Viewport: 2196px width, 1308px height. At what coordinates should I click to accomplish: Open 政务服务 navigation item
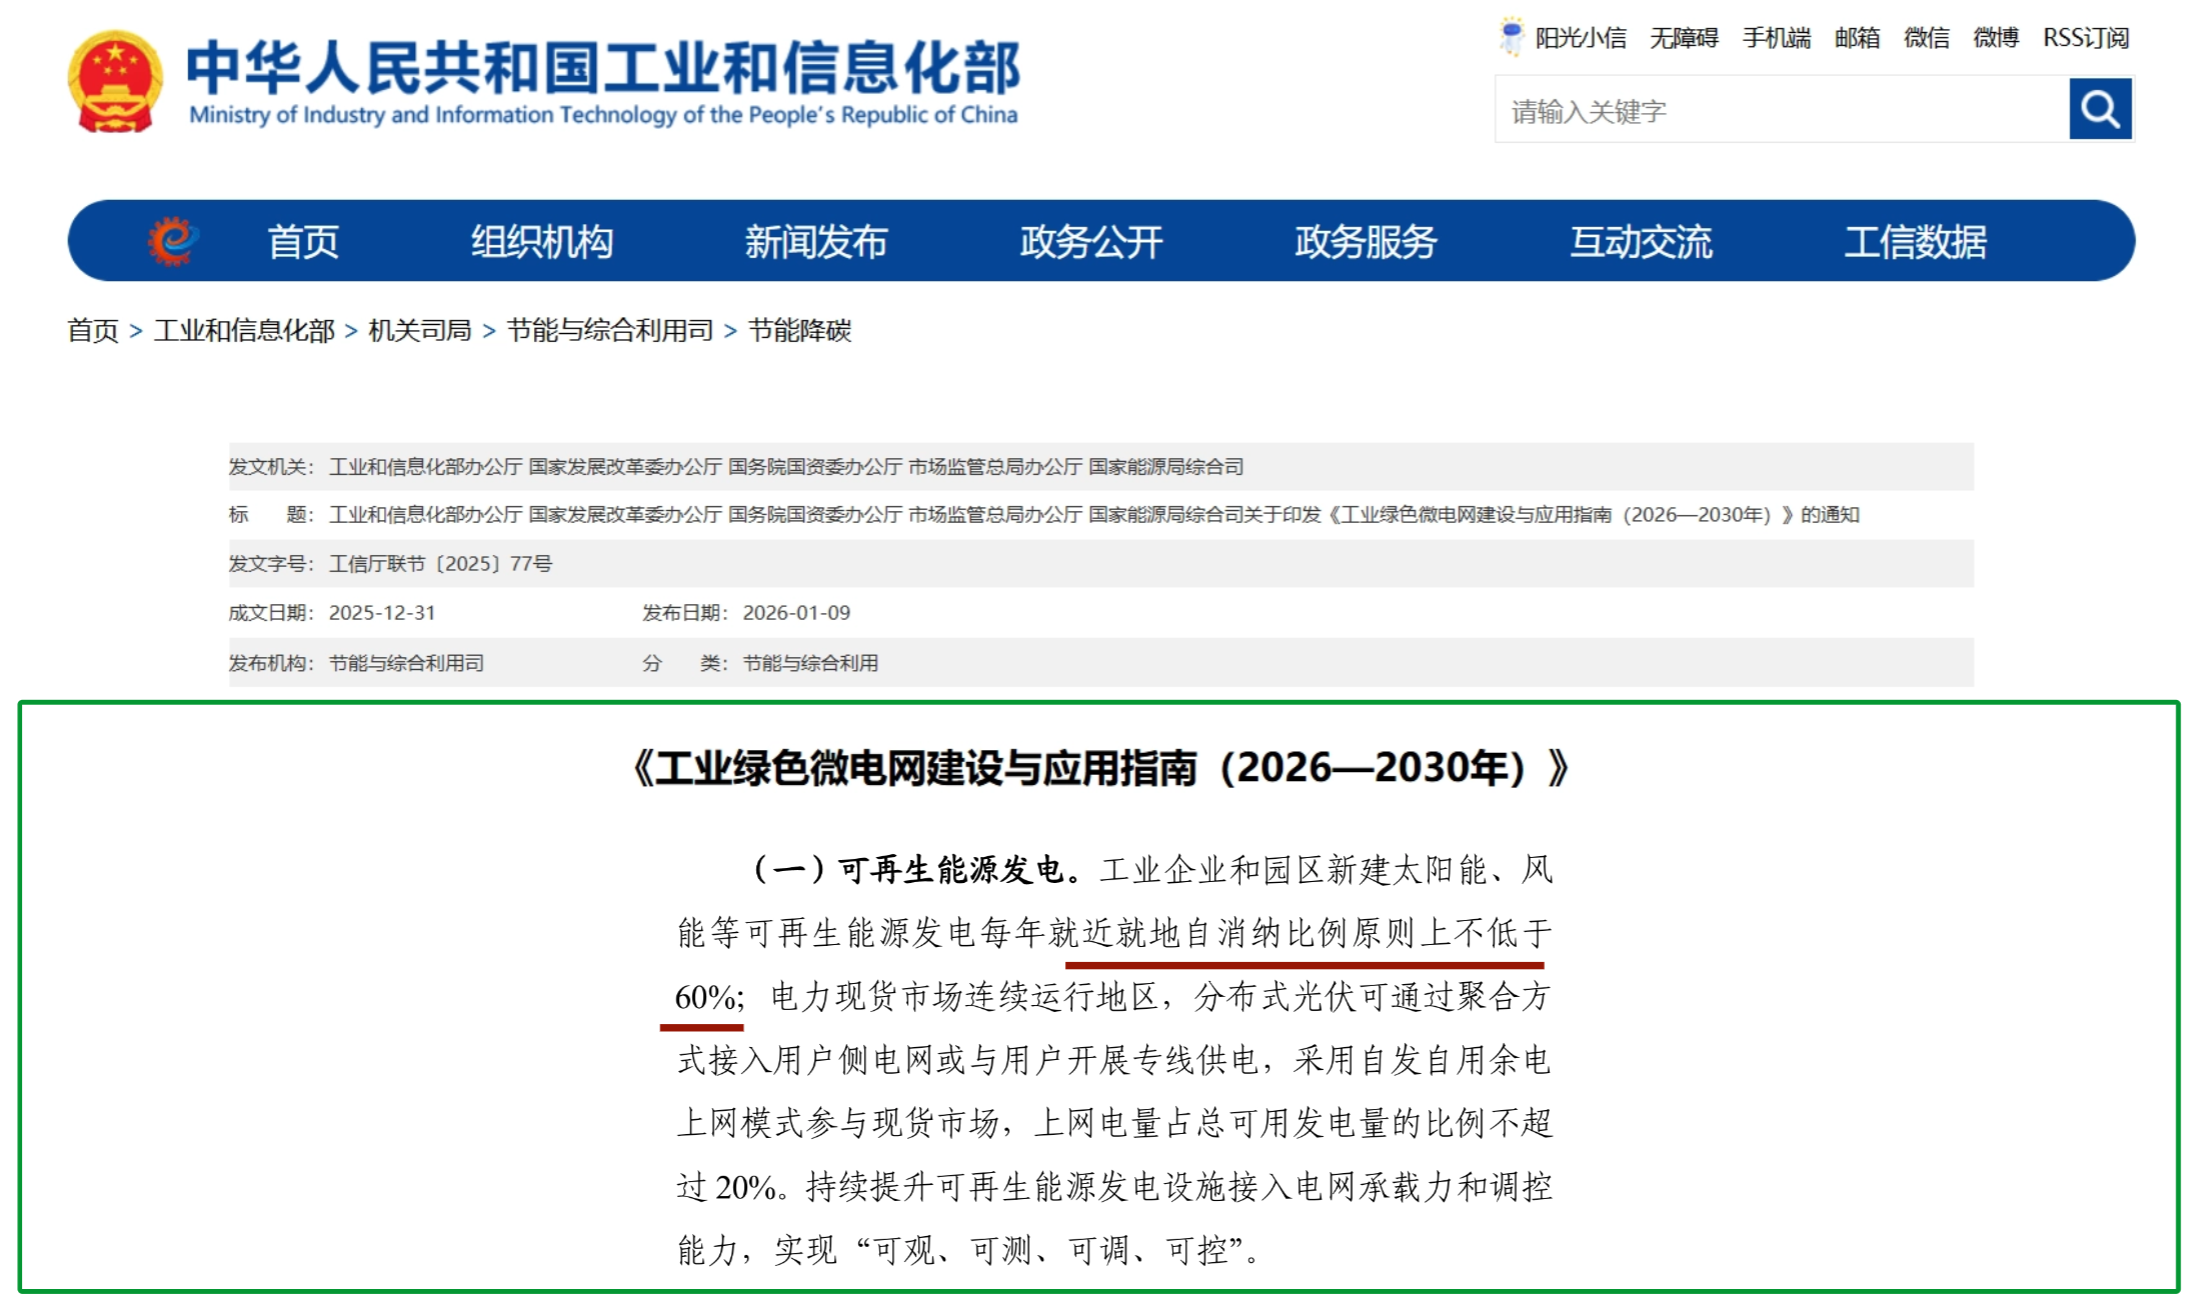[1365, 242]
